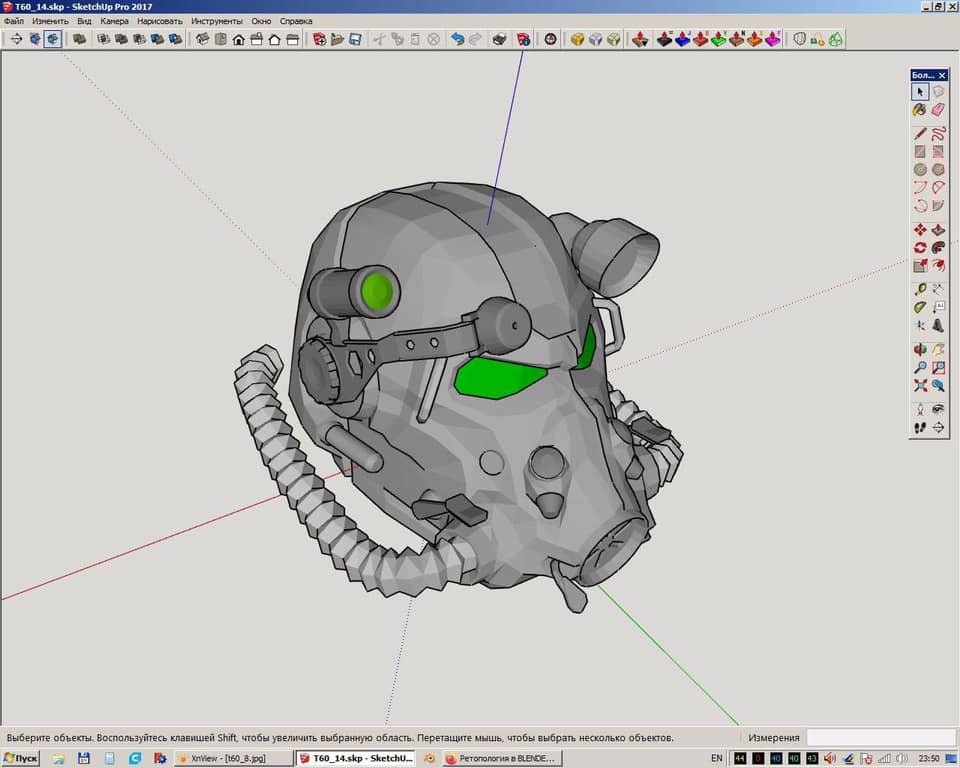The height and width of the screenshot is (768, 960).
Task: Activate the Line pencil tool
Action: (920, 134)
